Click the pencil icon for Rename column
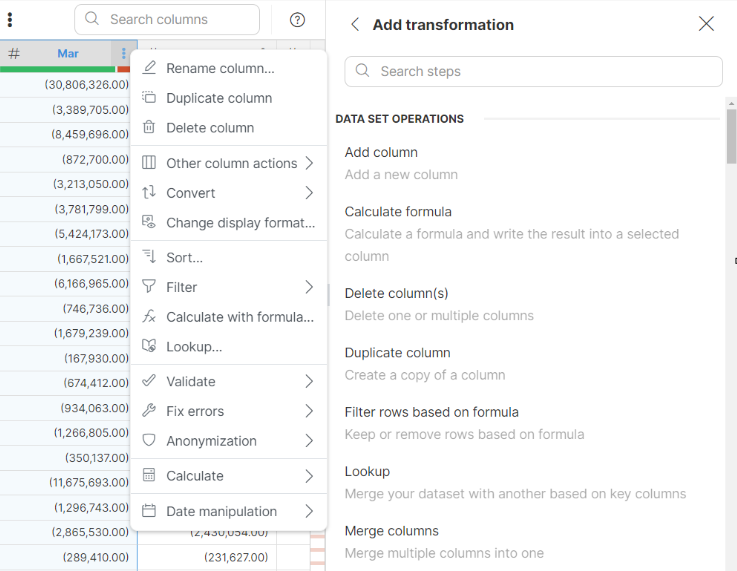The height and width of the screenshot is (571, 737). (149, 68)
